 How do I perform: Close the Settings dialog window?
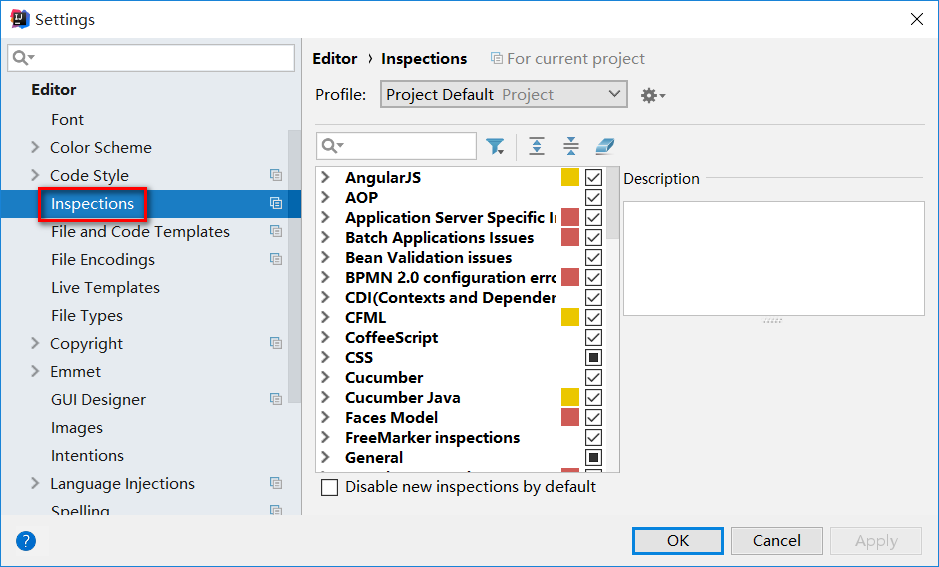tap(916, 19)
